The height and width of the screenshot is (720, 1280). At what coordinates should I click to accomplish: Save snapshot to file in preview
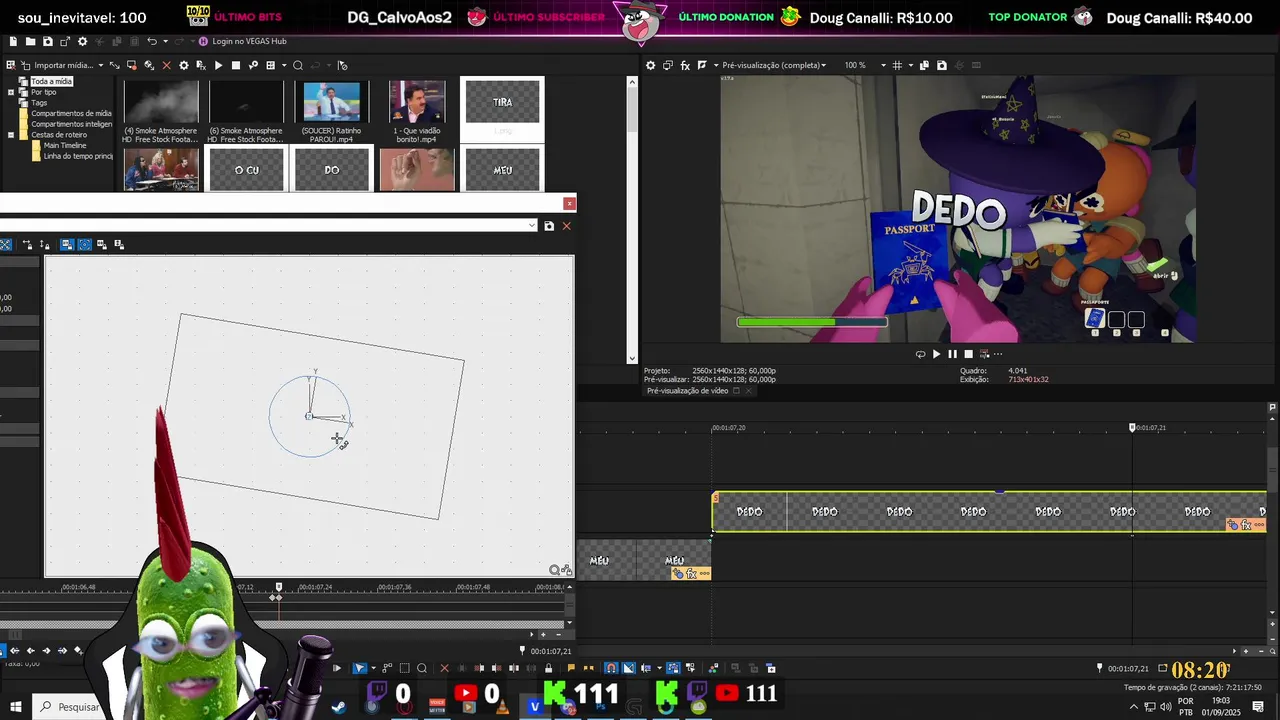click(x=941, y=65)
